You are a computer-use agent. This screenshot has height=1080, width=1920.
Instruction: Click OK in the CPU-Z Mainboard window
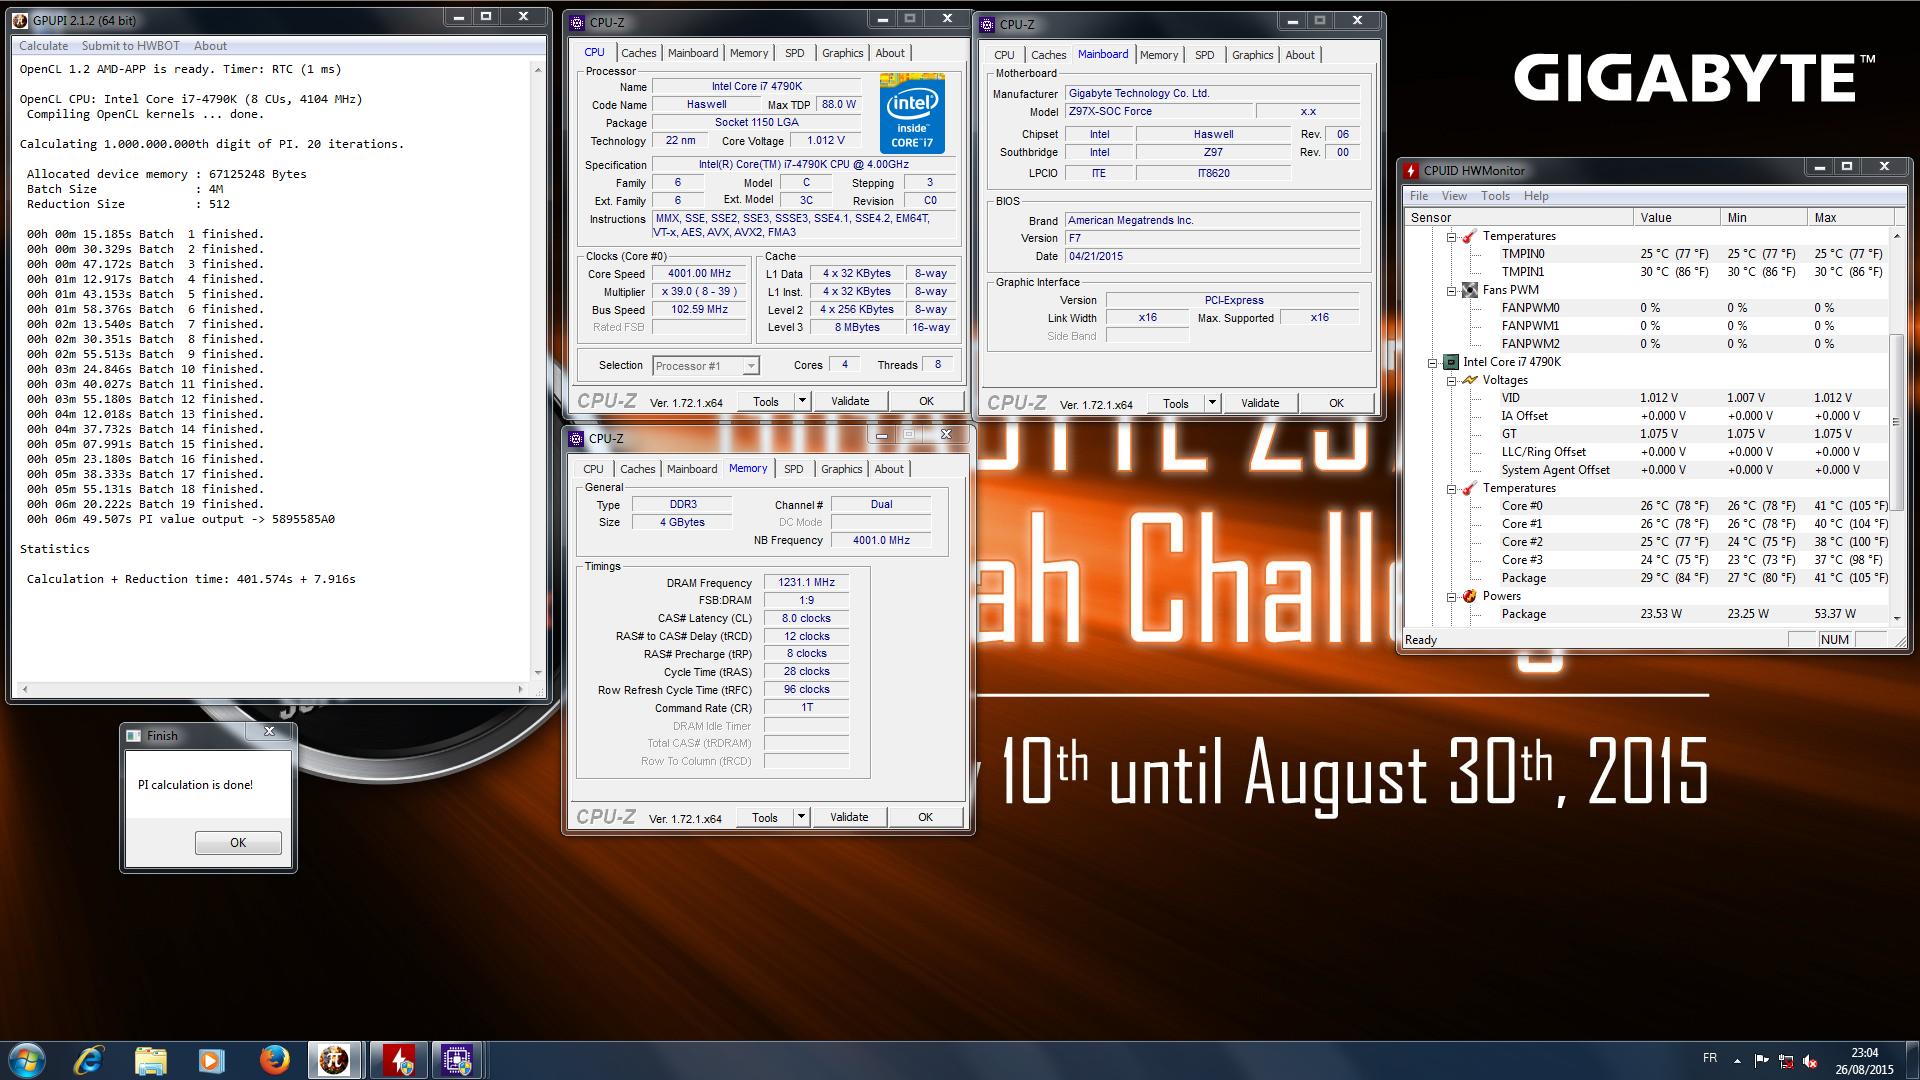(x=1336, y=403)
